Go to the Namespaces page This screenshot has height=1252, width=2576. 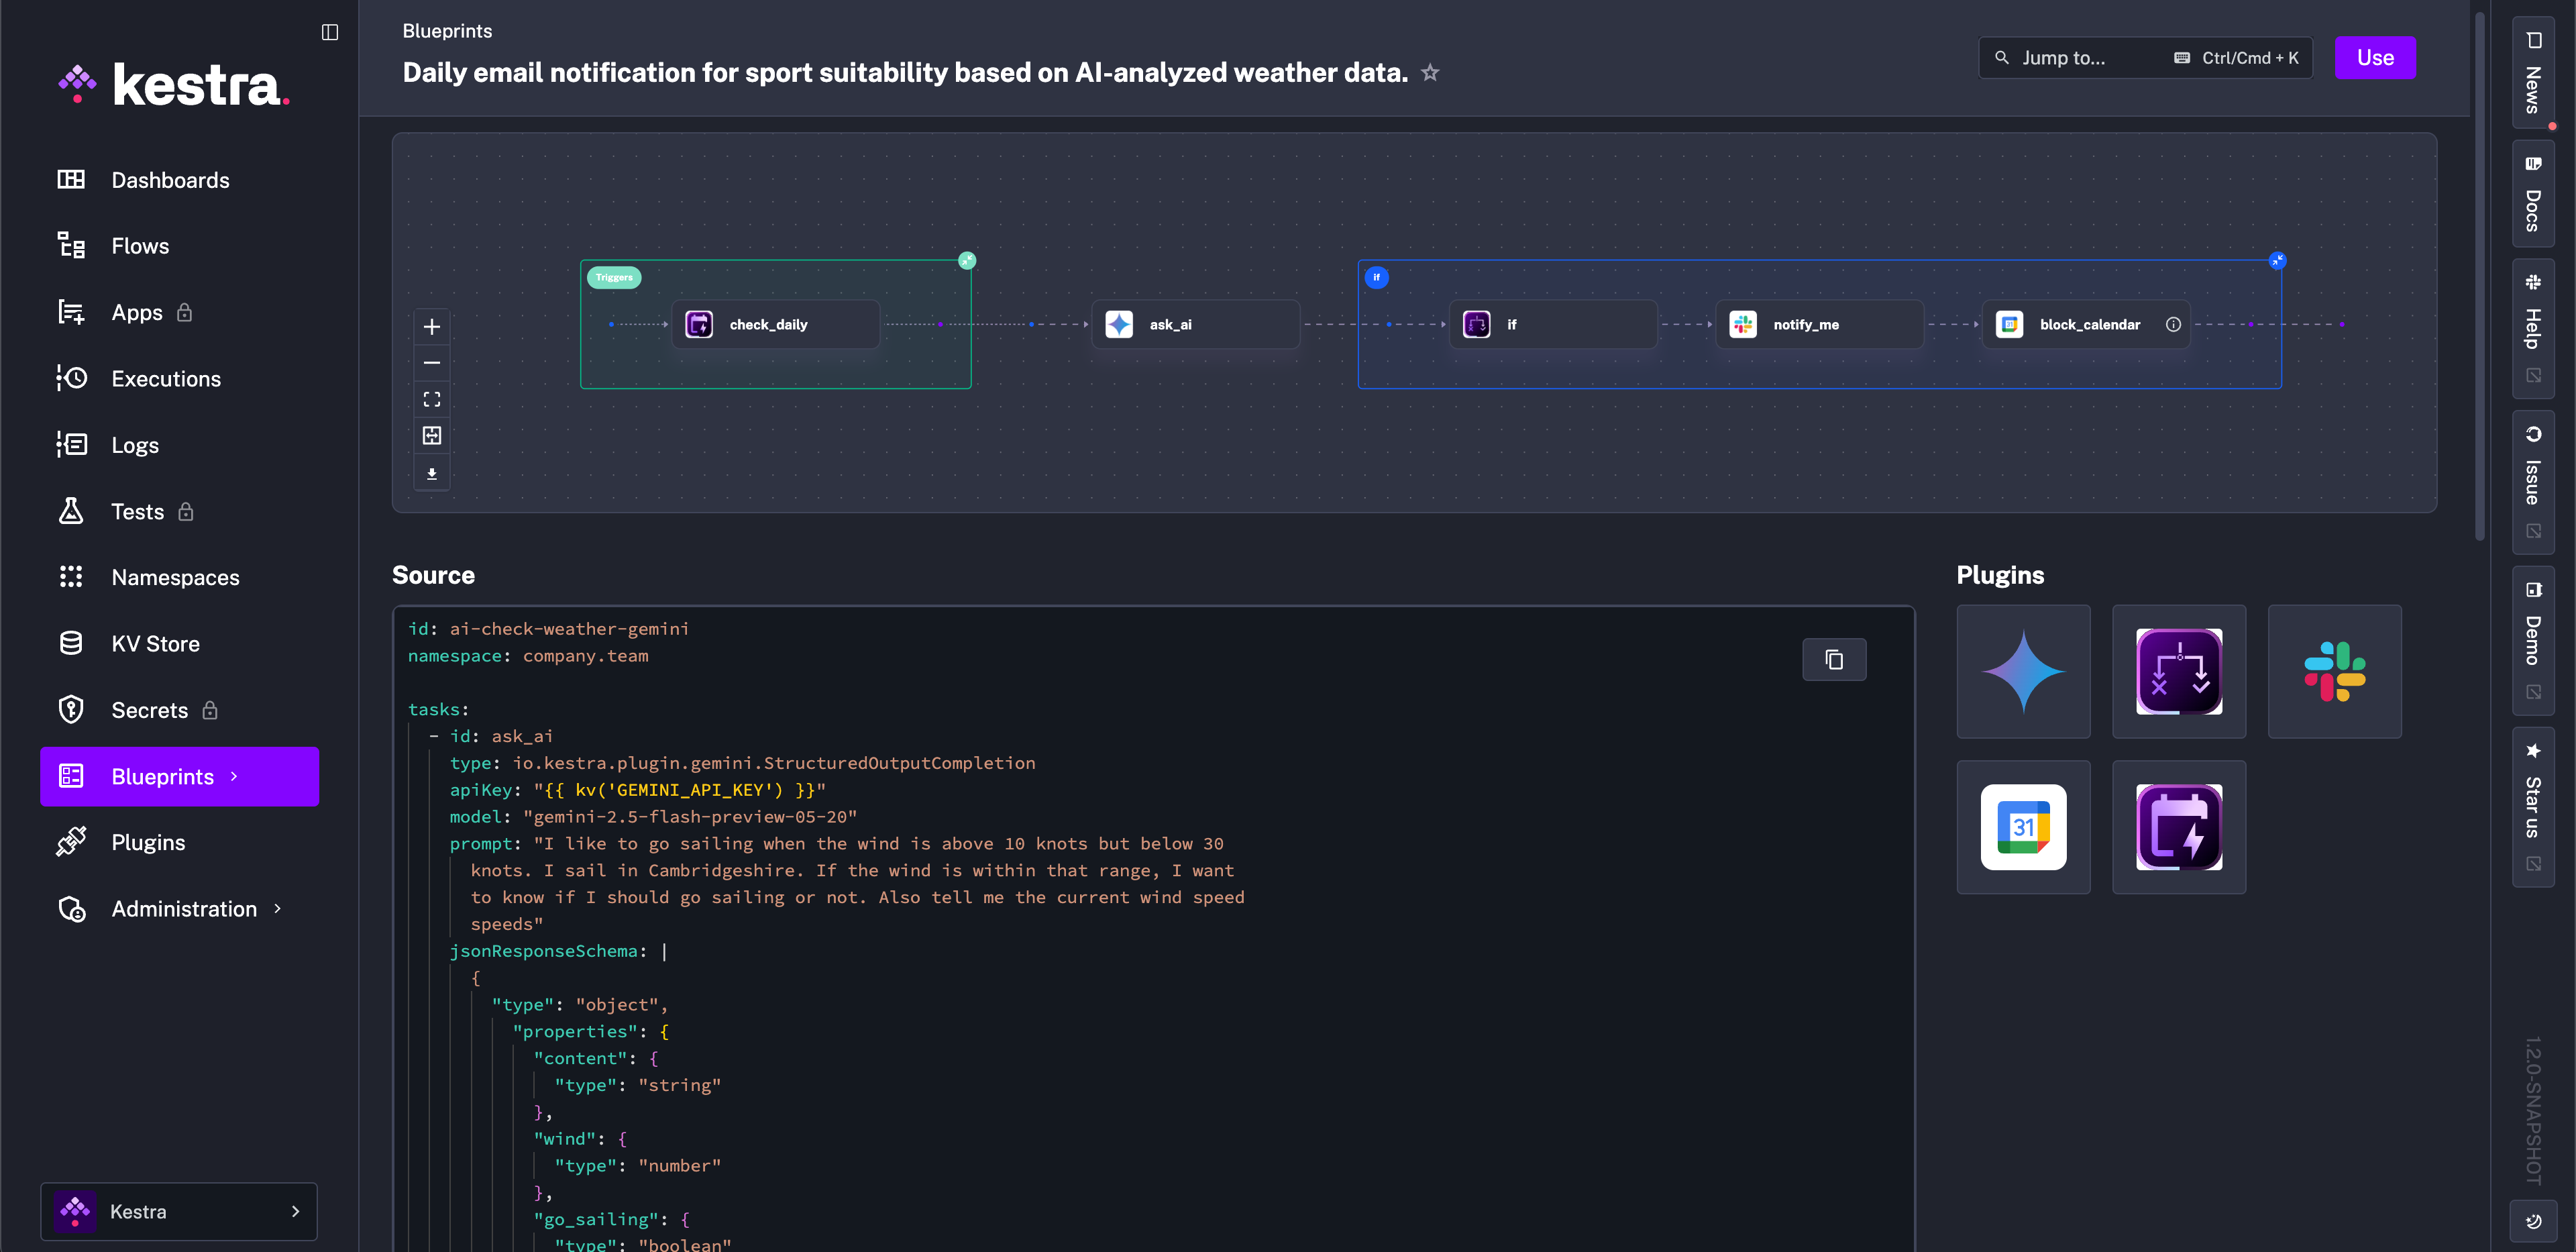point(175,577)
